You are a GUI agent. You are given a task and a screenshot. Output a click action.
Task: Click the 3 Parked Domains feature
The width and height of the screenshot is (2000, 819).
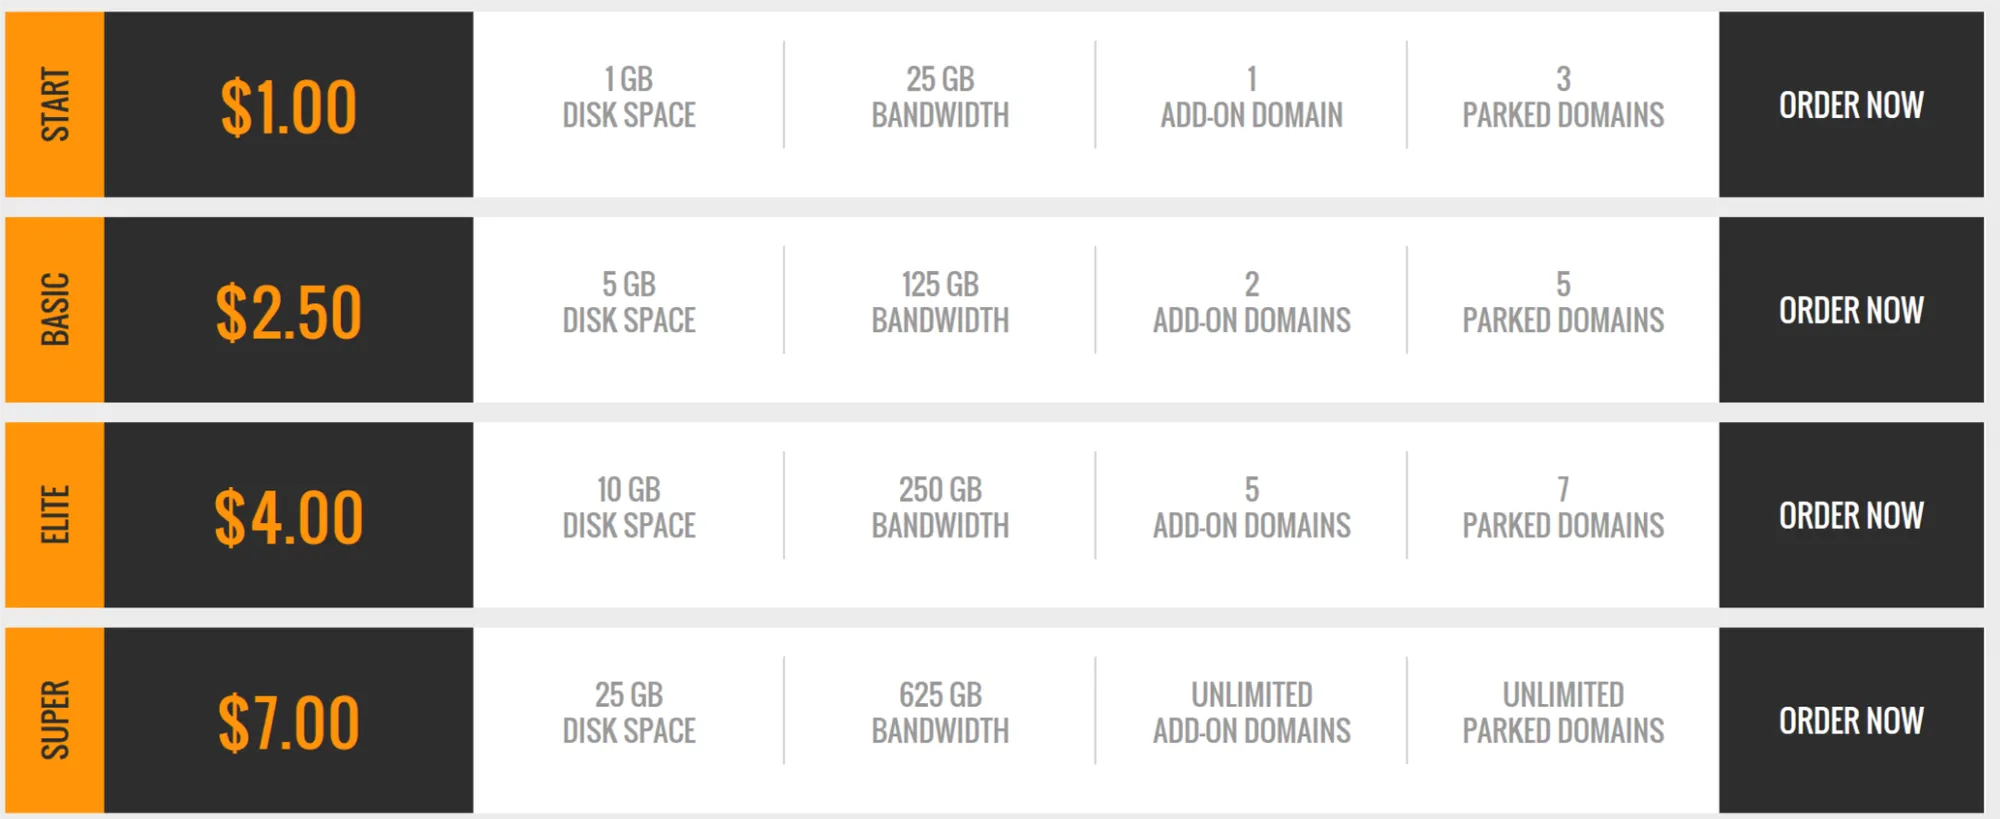point(1563,97)
